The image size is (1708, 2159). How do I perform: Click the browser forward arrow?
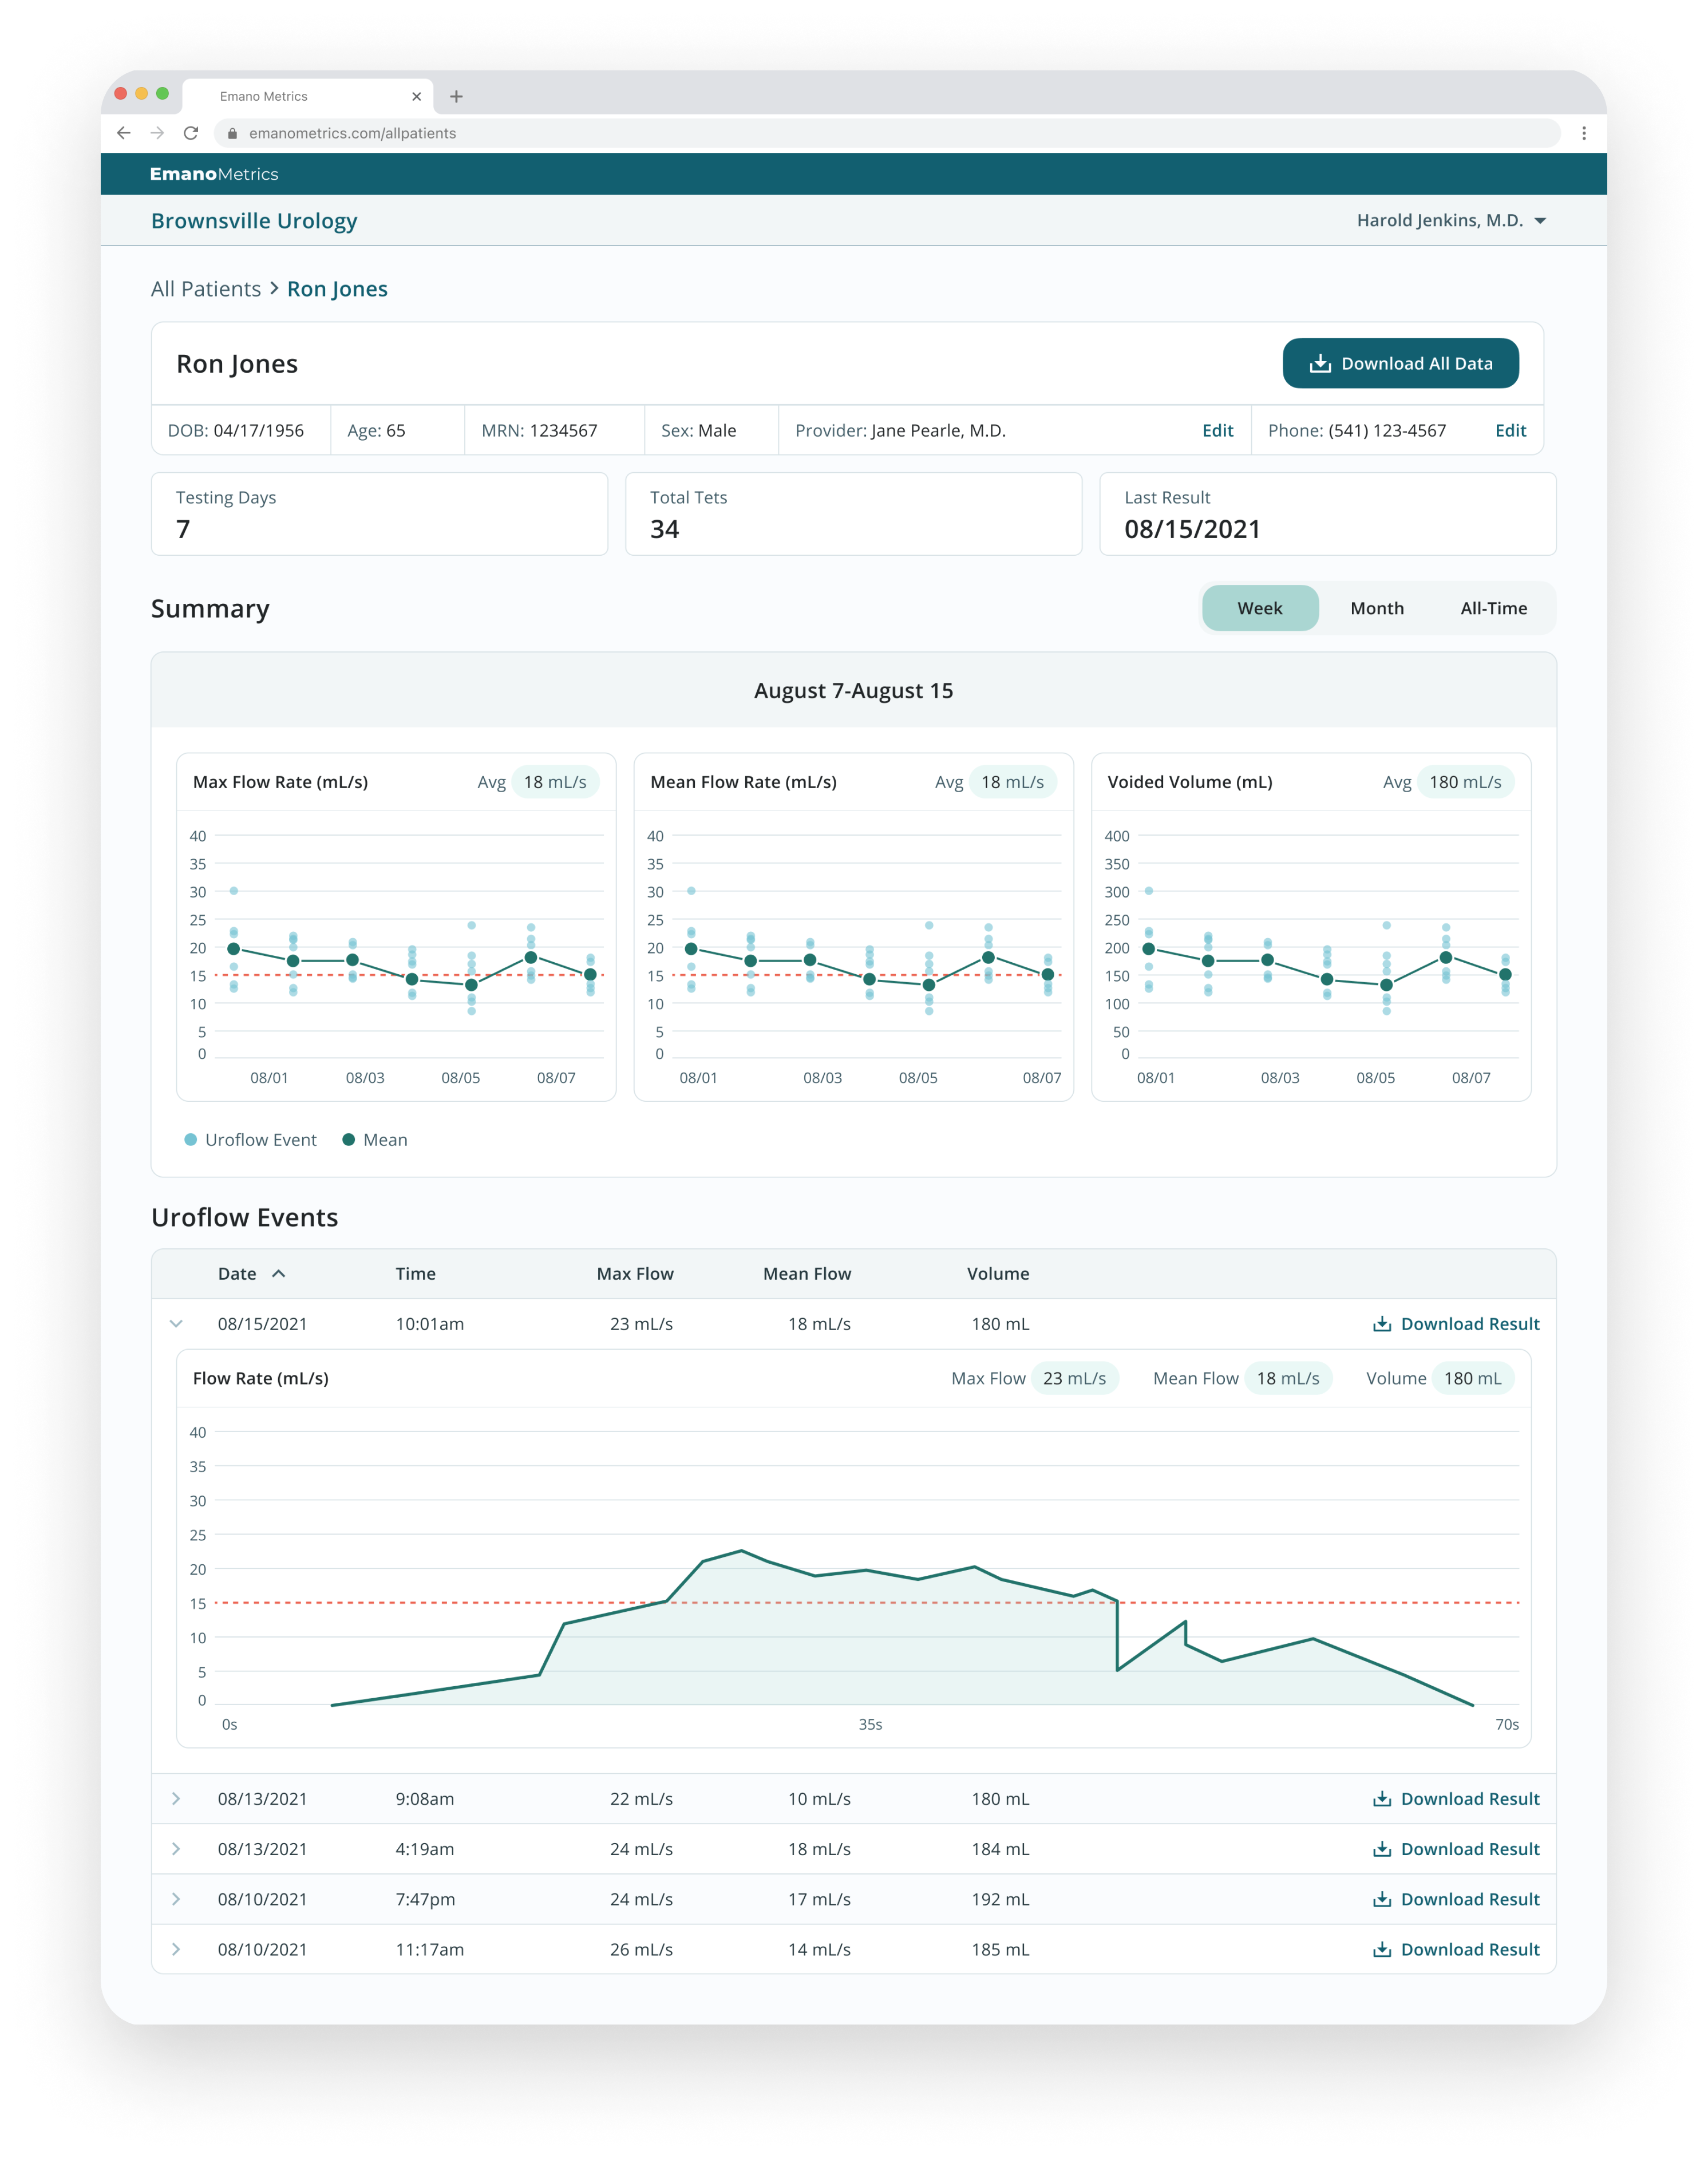[157, 133]
